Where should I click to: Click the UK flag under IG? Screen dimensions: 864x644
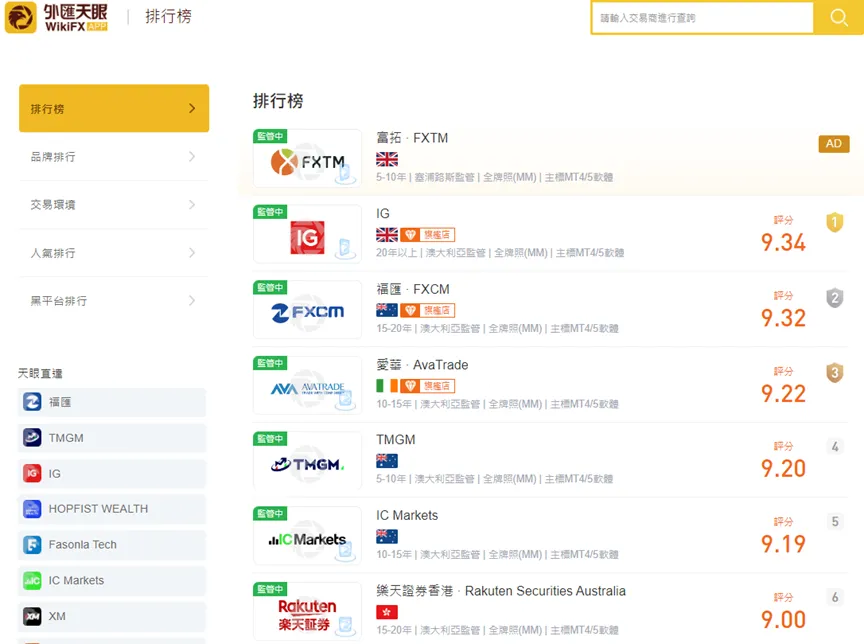pyautogui.click(x=387, y=235)
